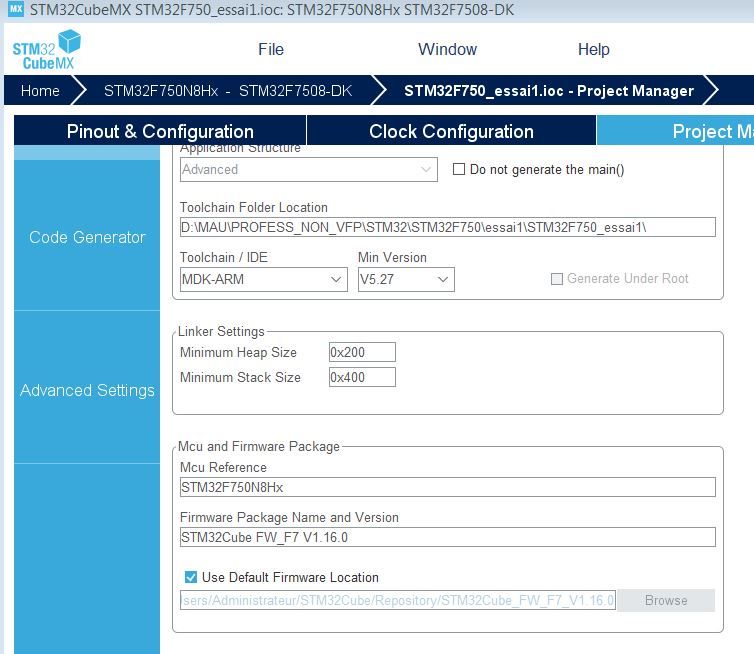This screenshot has height=654, width=754.
Task: Switch to Pinout & Configuration tab
Action: (160, 131)
